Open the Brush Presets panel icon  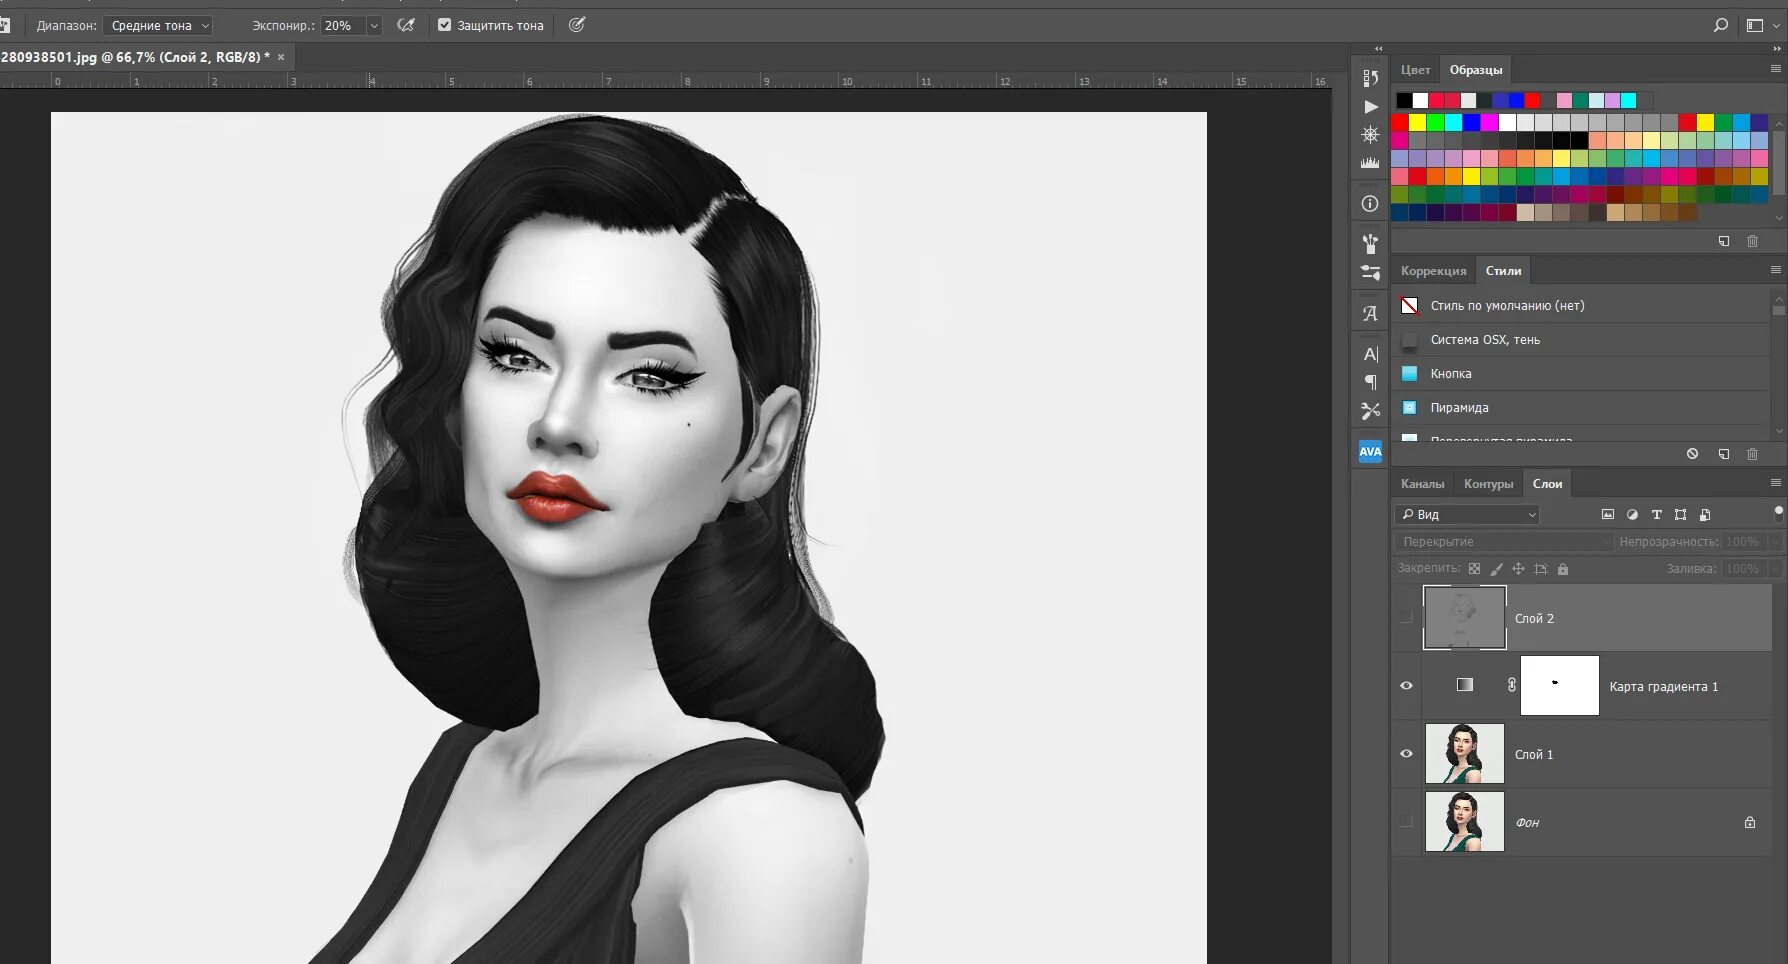tap(1370, 243)
